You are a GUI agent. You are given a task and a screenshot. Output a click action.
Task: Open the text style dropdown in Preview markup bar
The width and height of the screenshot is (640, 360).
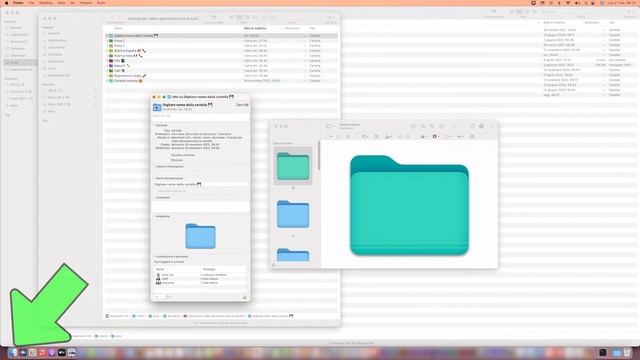pos(460,136)
